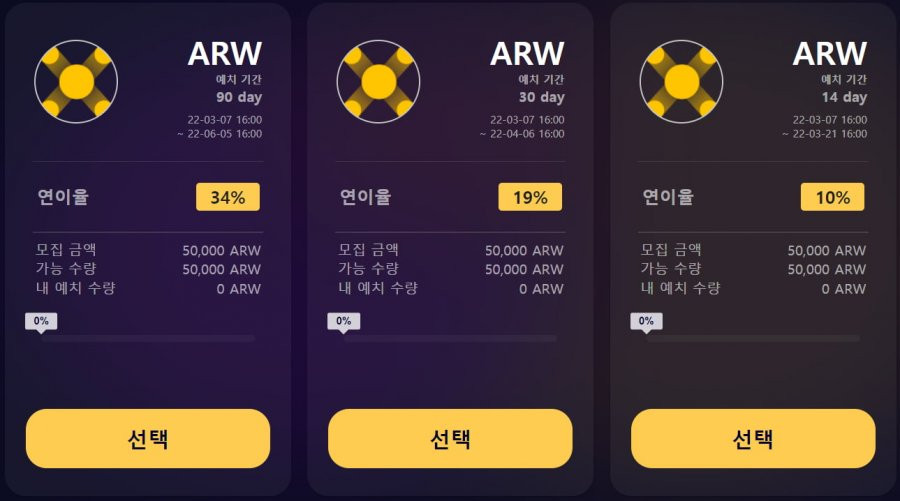The width and height of the screenshot is (900, 501).
Task: Click the ARW coin logo on 90 day card
Action: tap(76, 81)
